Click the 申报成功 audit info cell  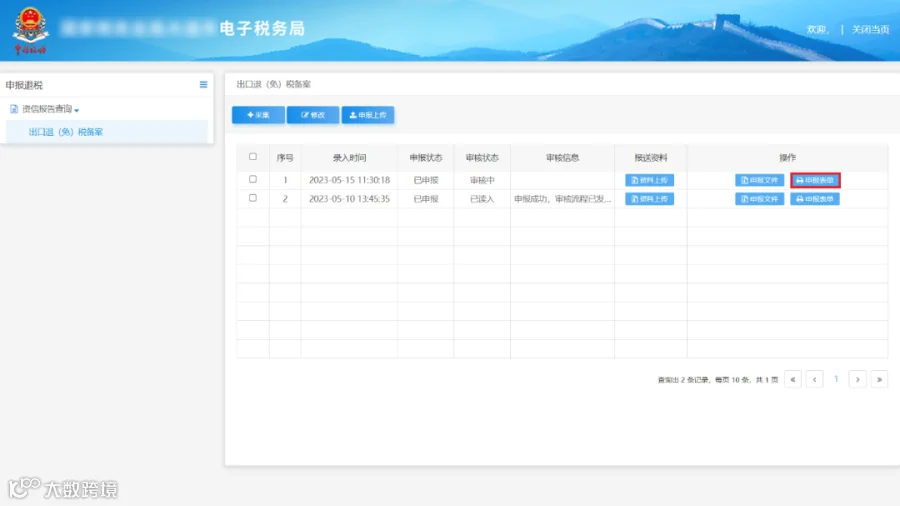(562, 199)
